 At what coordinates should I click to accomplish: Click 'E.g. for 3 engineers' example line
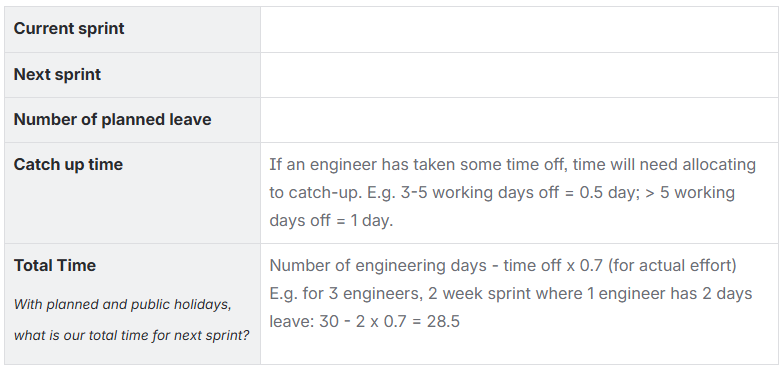[511, 293]
